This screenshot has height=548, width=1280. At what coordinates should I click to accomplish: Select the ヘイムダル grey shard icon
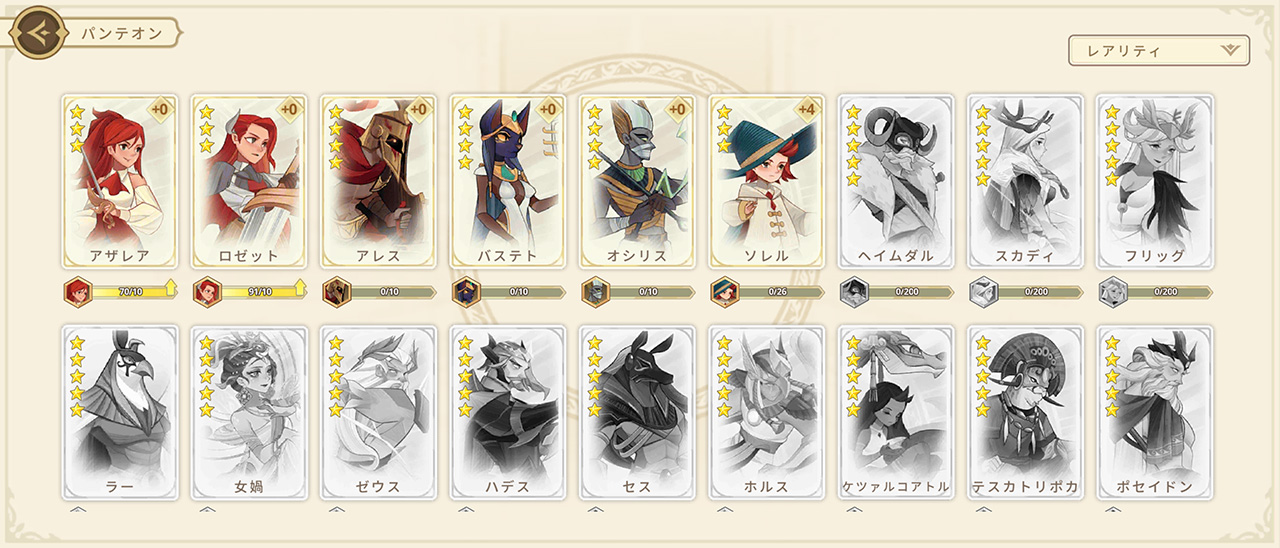[854, 292]
